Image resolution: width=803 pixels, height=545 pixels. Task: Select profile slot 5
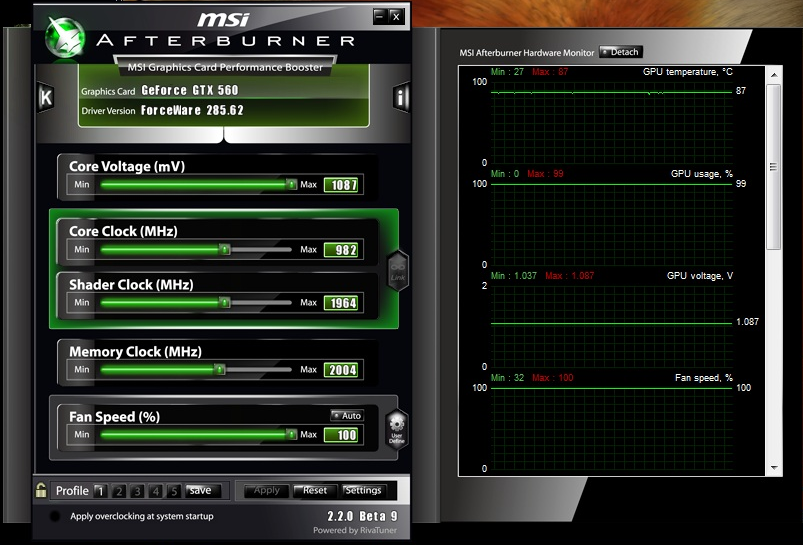click(x=174, y=491)
